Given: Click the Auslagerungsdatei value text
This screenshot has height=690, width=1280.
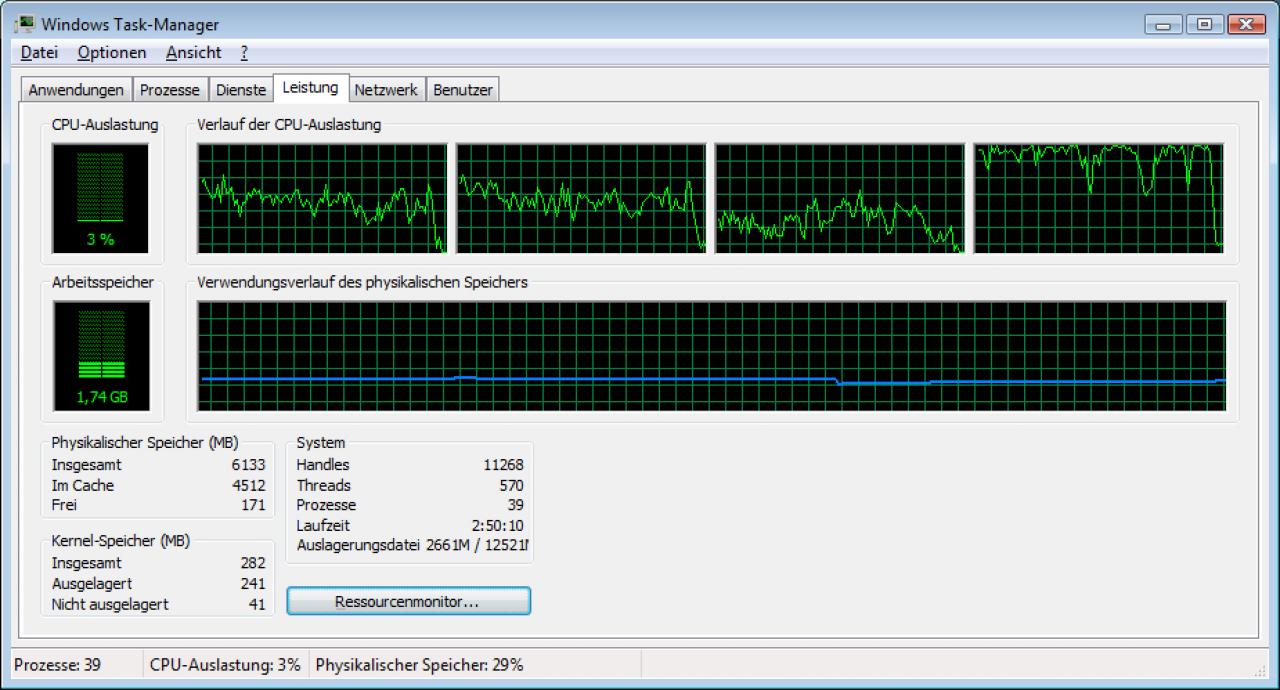Looking at the screenshot, I should pos(477,545).
